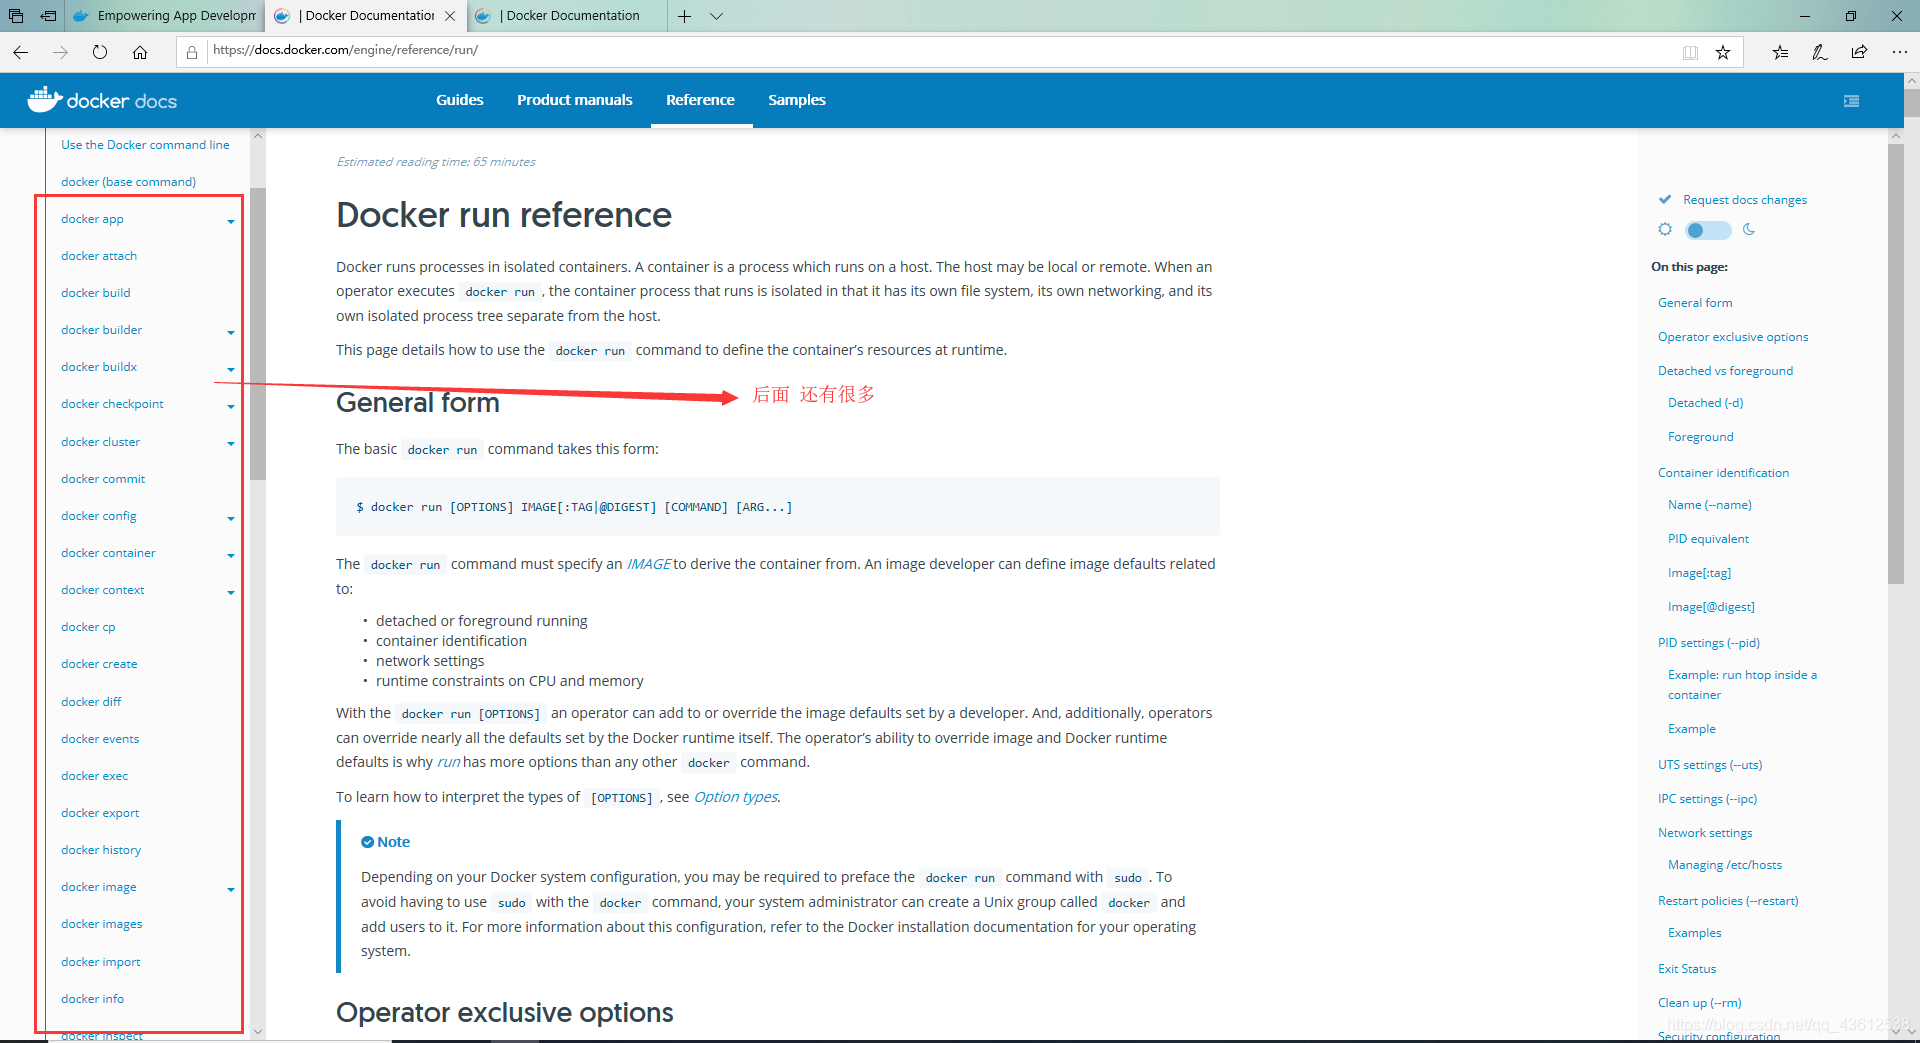The height and width of the screenshot is (1043, 1920).
Task: Open a new browser tab
Action: pos(684,16)
